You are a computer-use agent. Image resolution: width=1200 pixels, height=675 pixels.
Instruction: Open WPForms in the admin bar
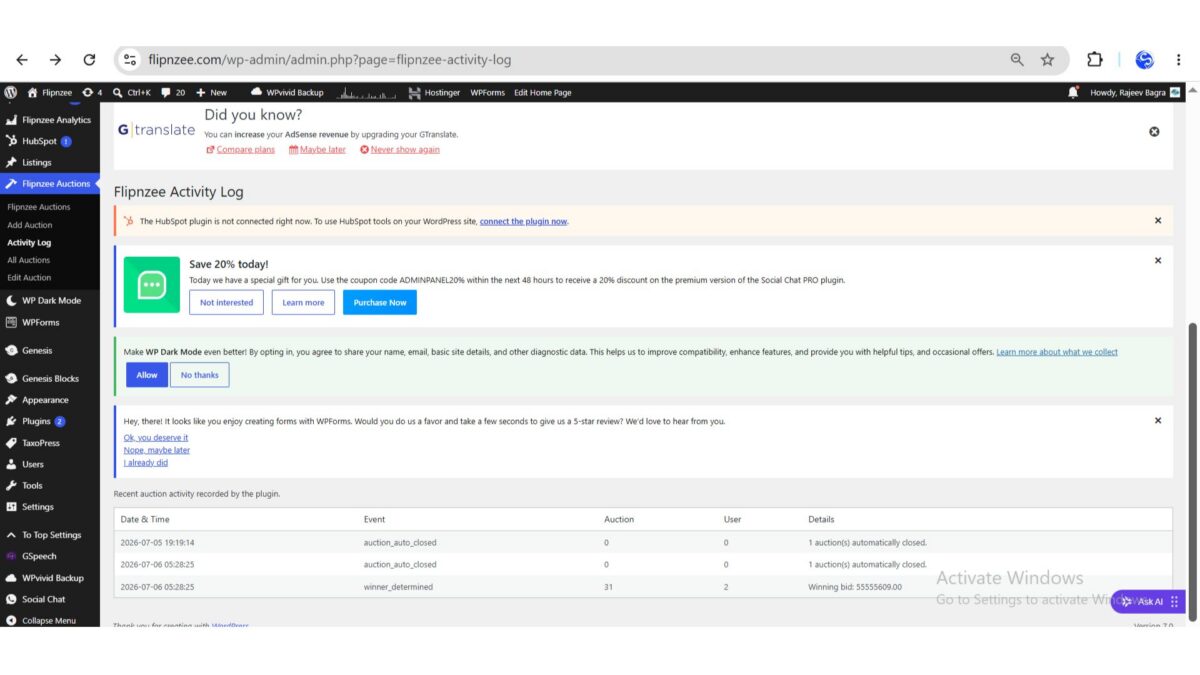(x=488, y=92)
